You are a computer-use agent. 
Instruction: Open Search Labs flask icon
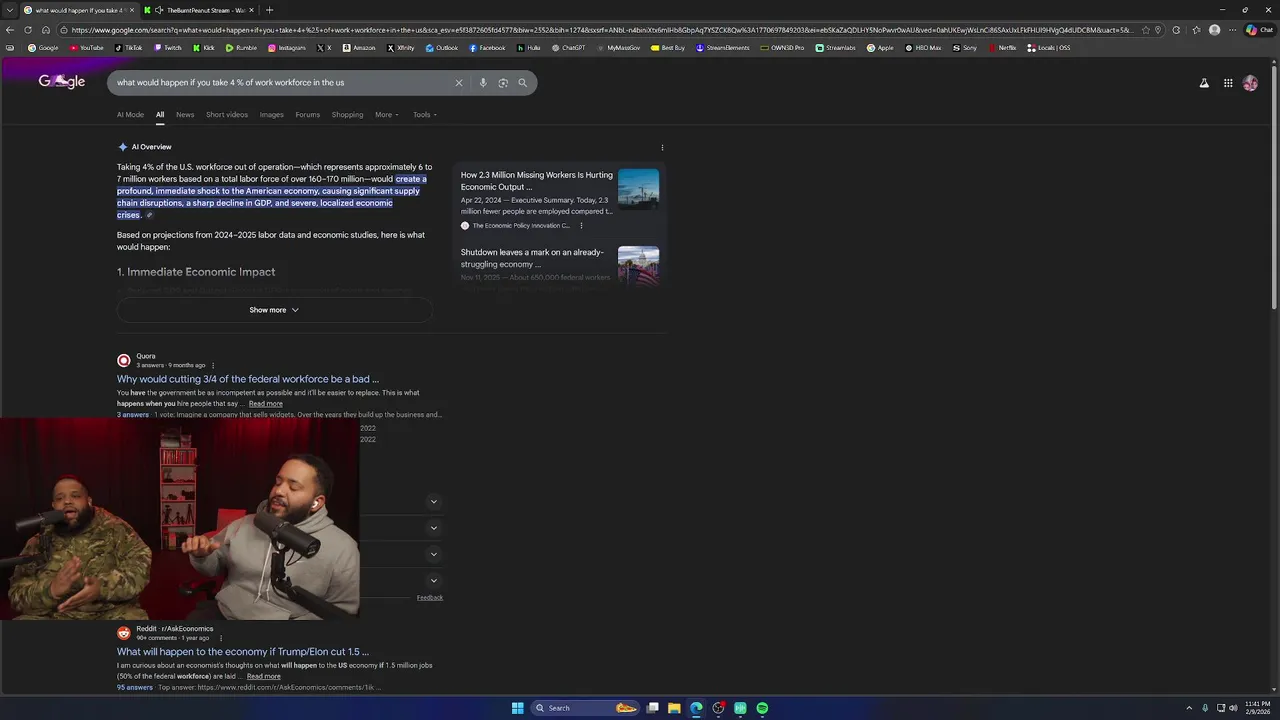(1204, 83)
